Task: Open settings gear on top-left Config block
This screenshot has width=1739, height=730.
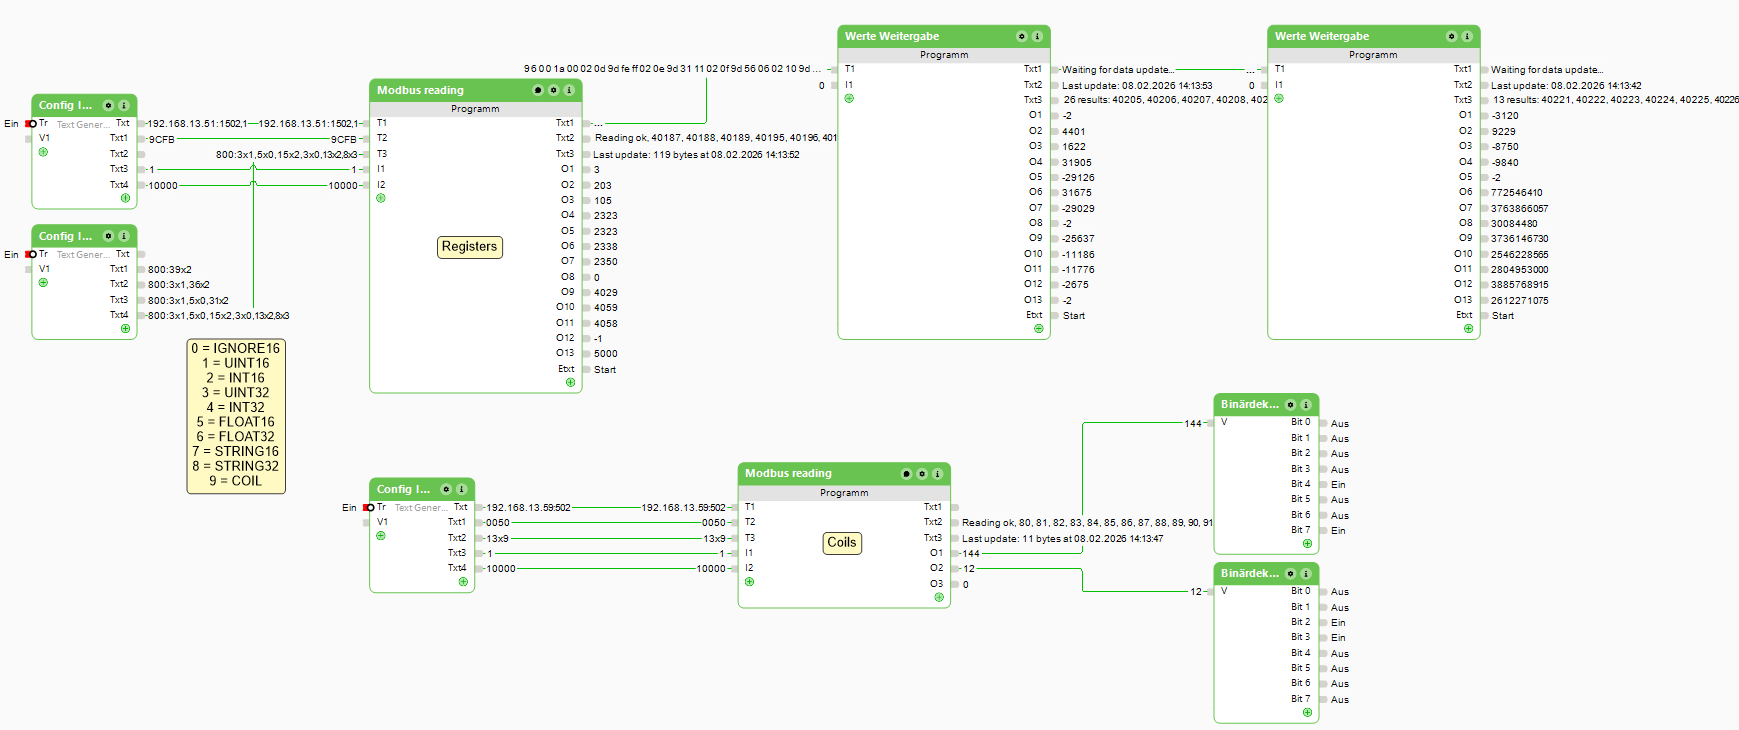Action: 108,105
